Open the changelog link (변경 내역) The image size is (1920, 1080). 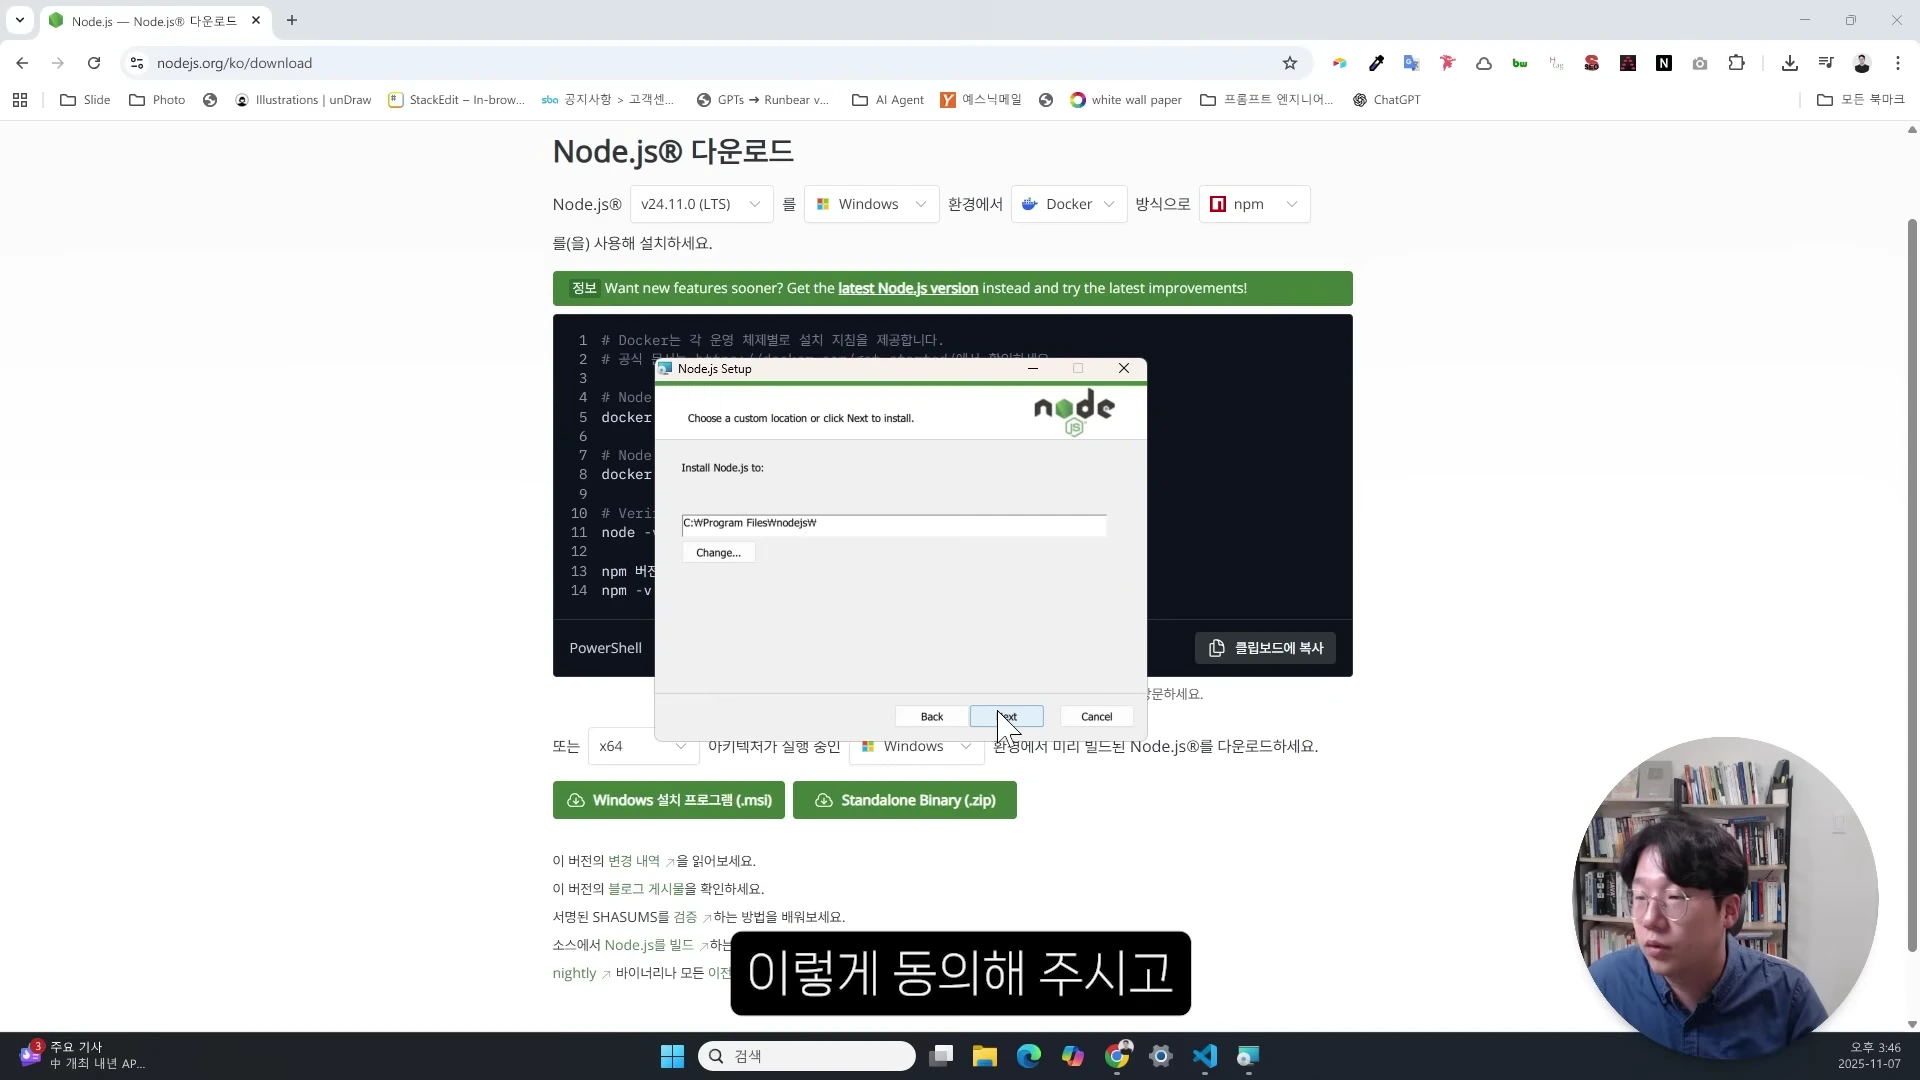click(641, 861)
